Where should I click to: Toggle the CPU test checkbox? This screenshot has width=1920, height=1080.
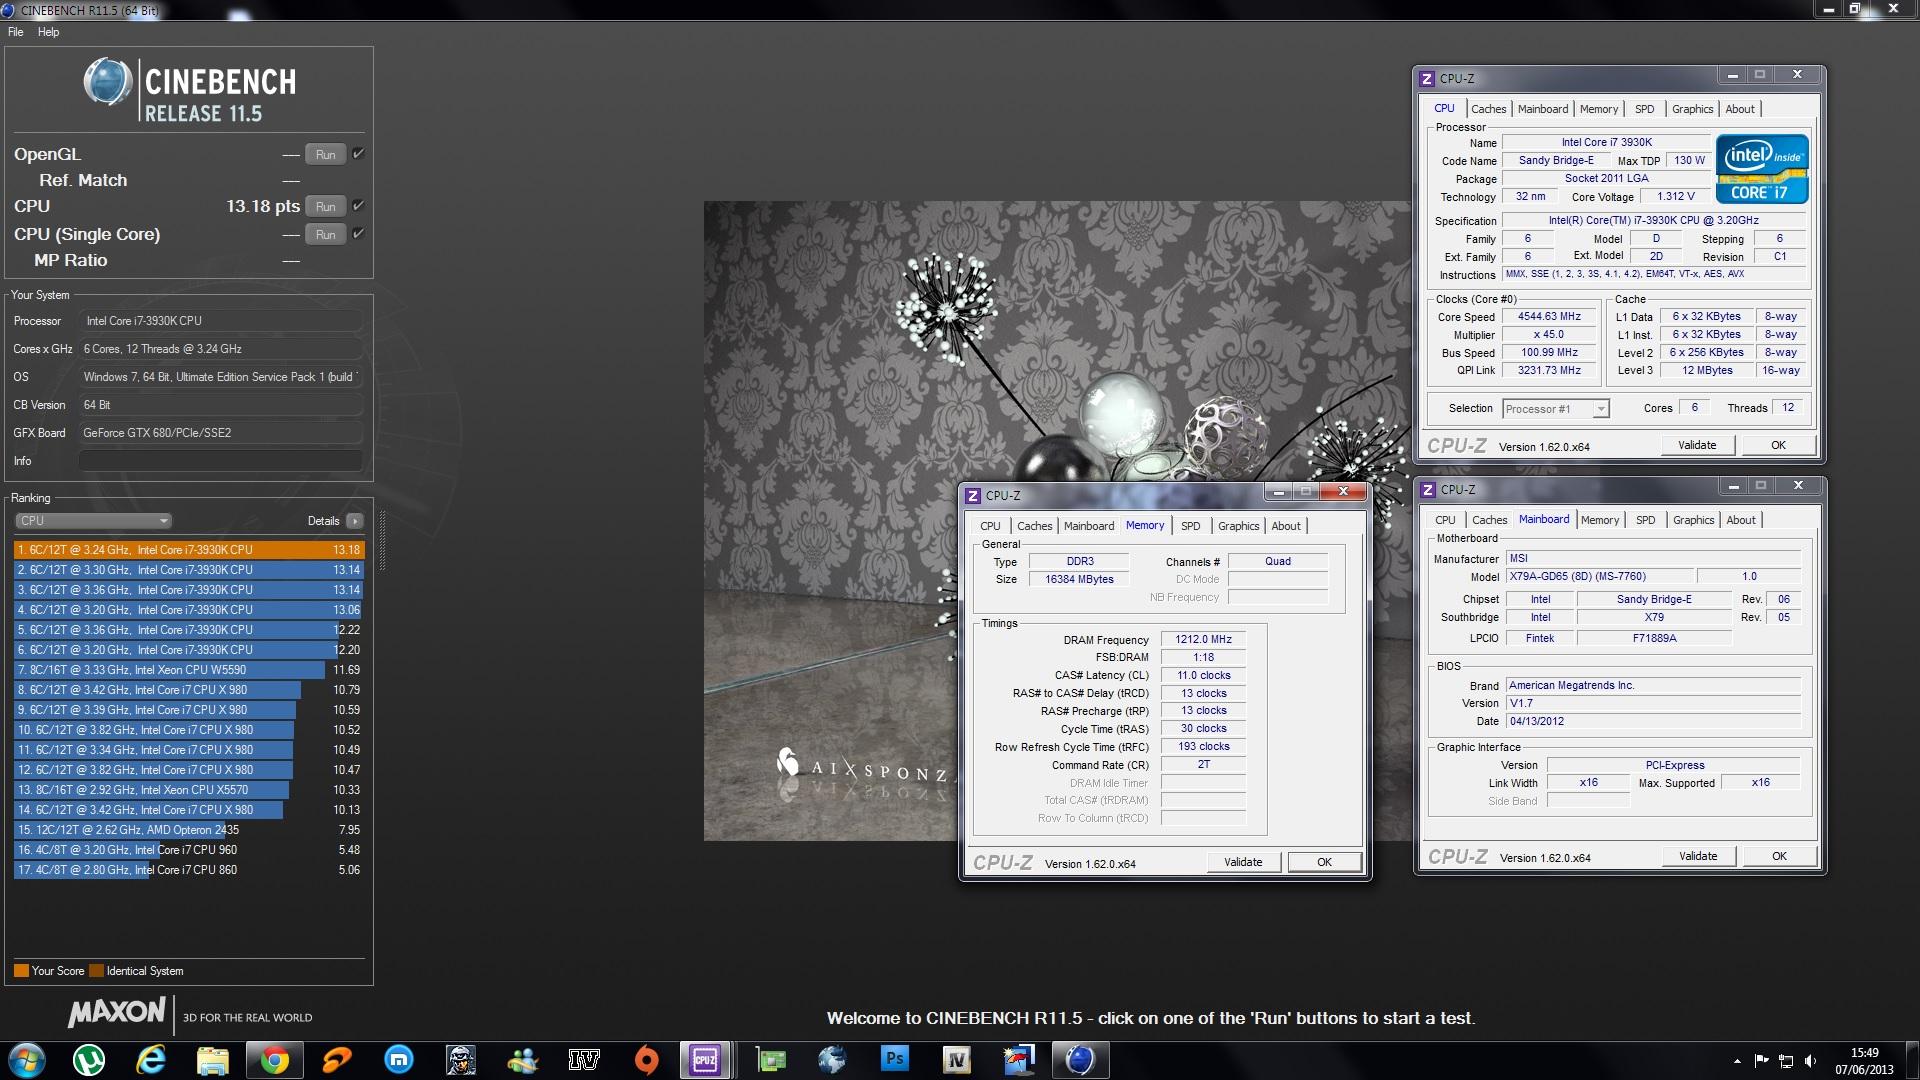(x=358, y=206)
